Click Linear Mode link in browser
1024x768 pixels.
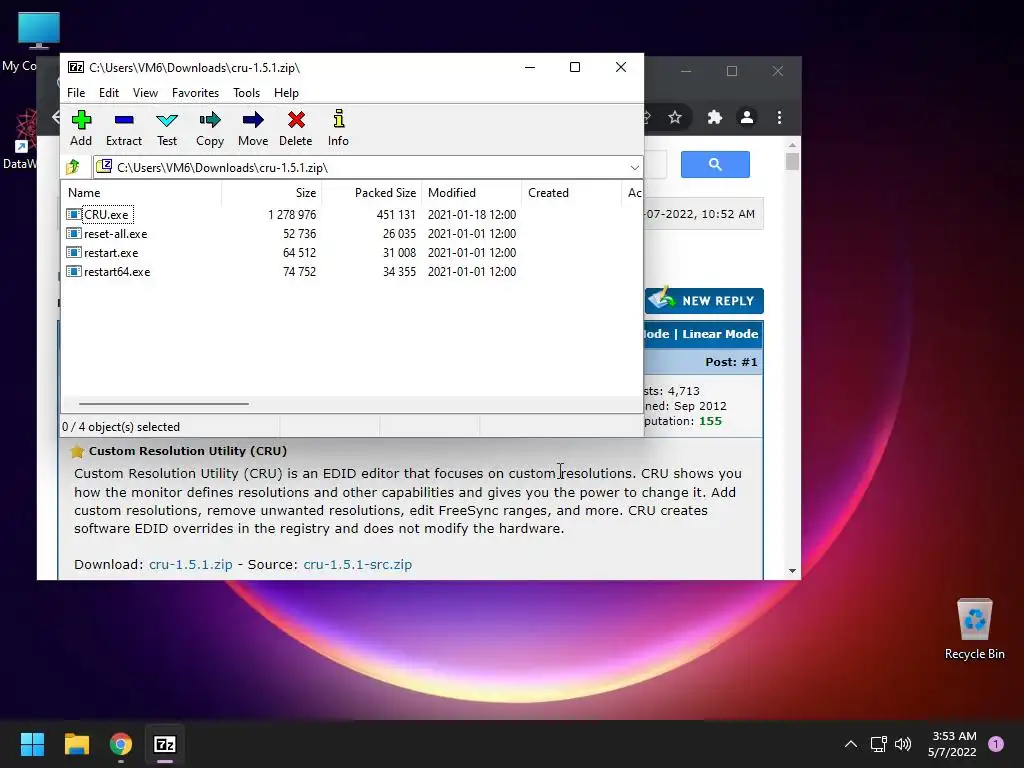click(720, 334)
